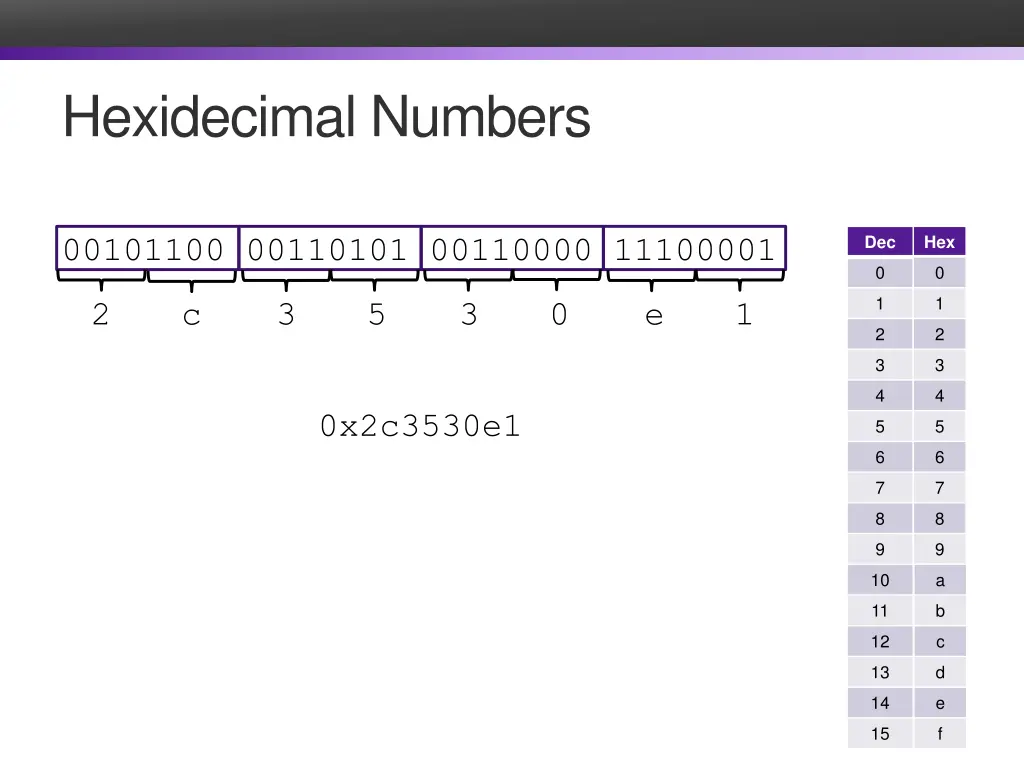
Task: Click the Dec column header
Action: 879,242
